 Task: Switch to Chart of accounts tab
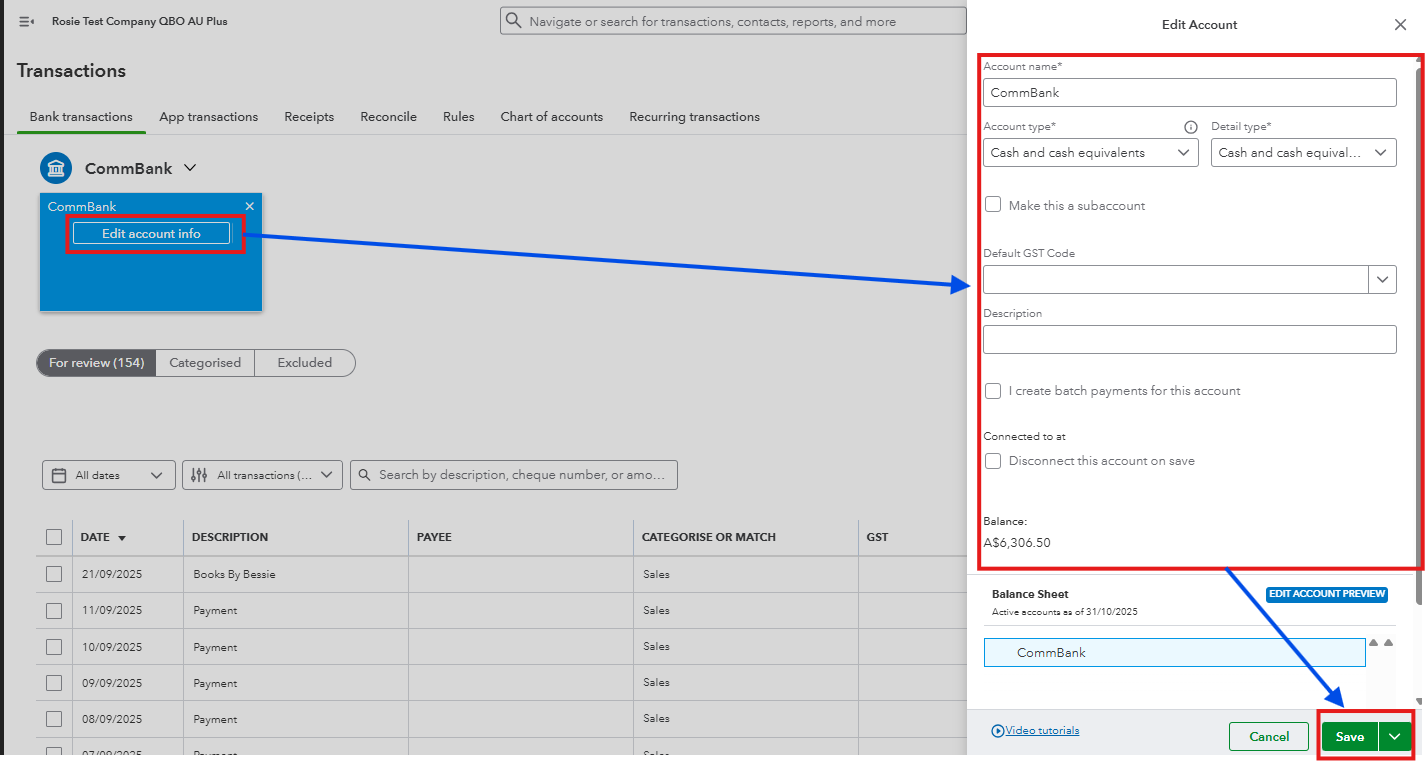click(x=551, y=117)
